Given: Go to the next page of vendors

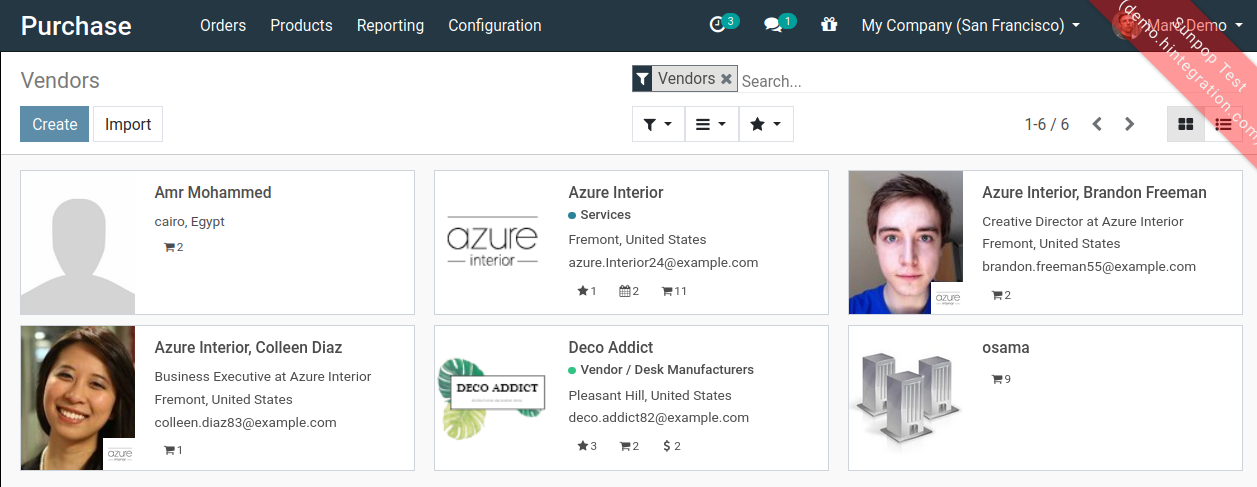Looking at the screenshot, I should coord(1129,124).
